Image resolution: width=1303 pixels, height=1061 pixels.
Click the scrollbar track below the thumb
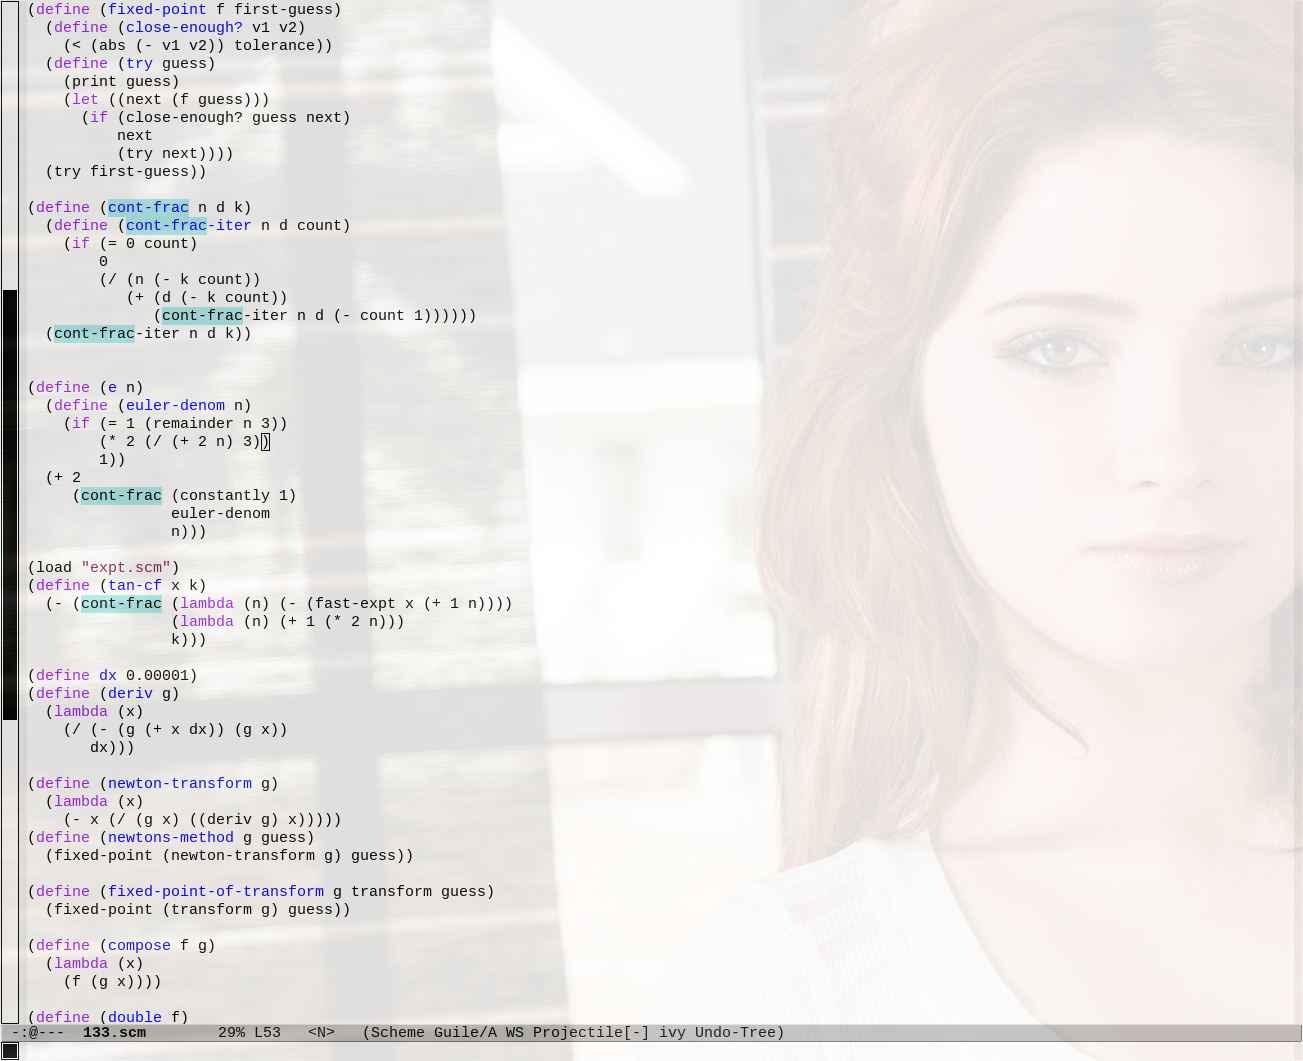[10, 870]
